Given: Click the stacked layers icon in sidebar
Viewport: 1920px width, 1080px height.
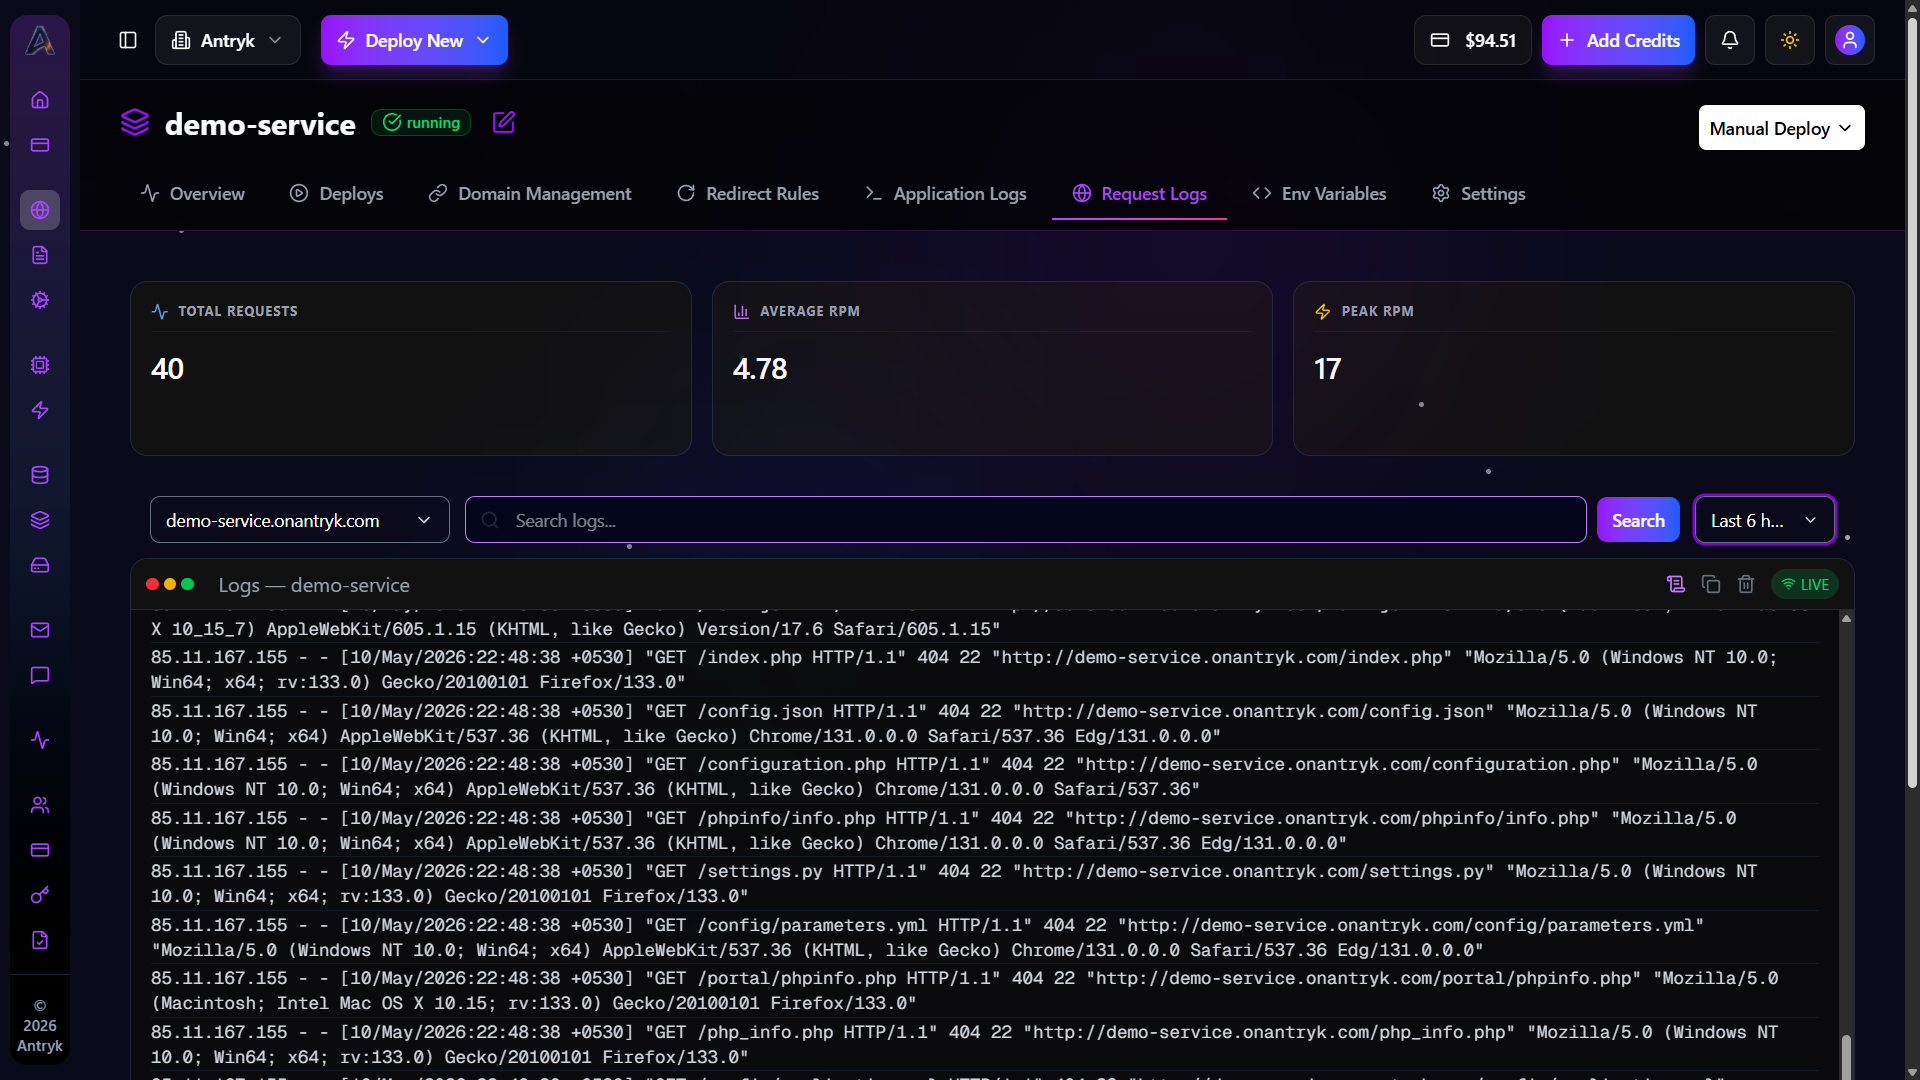Looking at the screenshot, I should (40, 520).
